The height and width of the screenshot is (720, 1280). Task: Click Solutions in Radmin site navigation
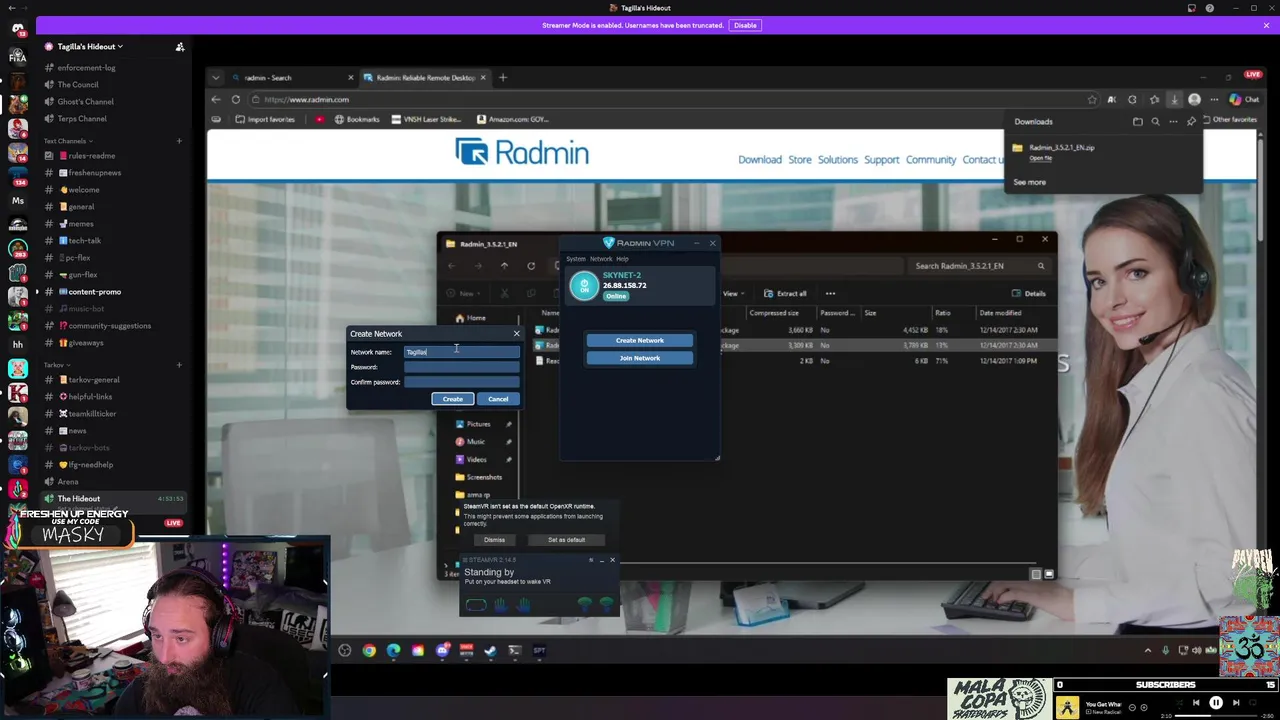[838, 160]
